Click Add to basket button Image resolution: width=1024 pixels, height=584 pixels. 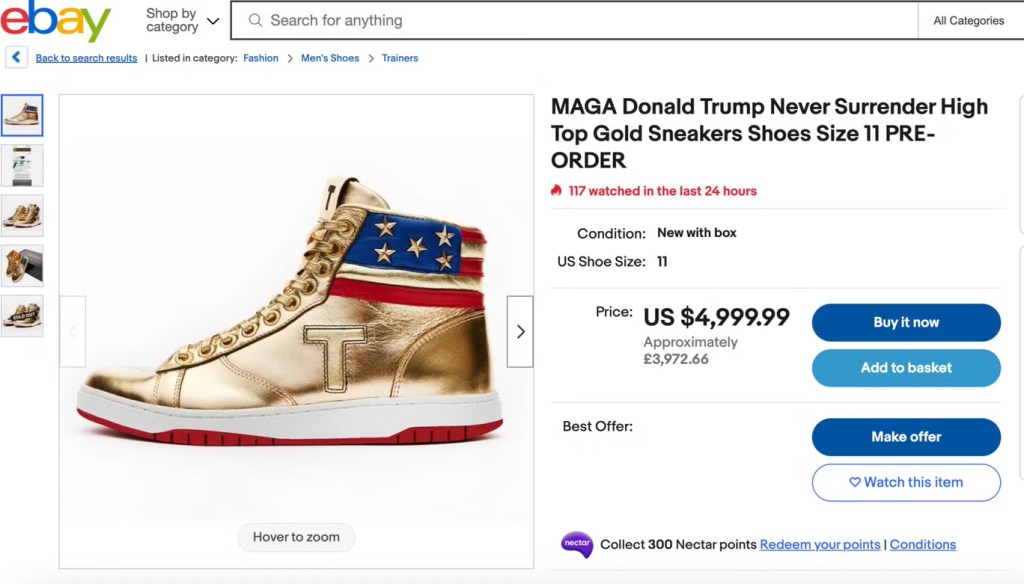pos(906,368)
